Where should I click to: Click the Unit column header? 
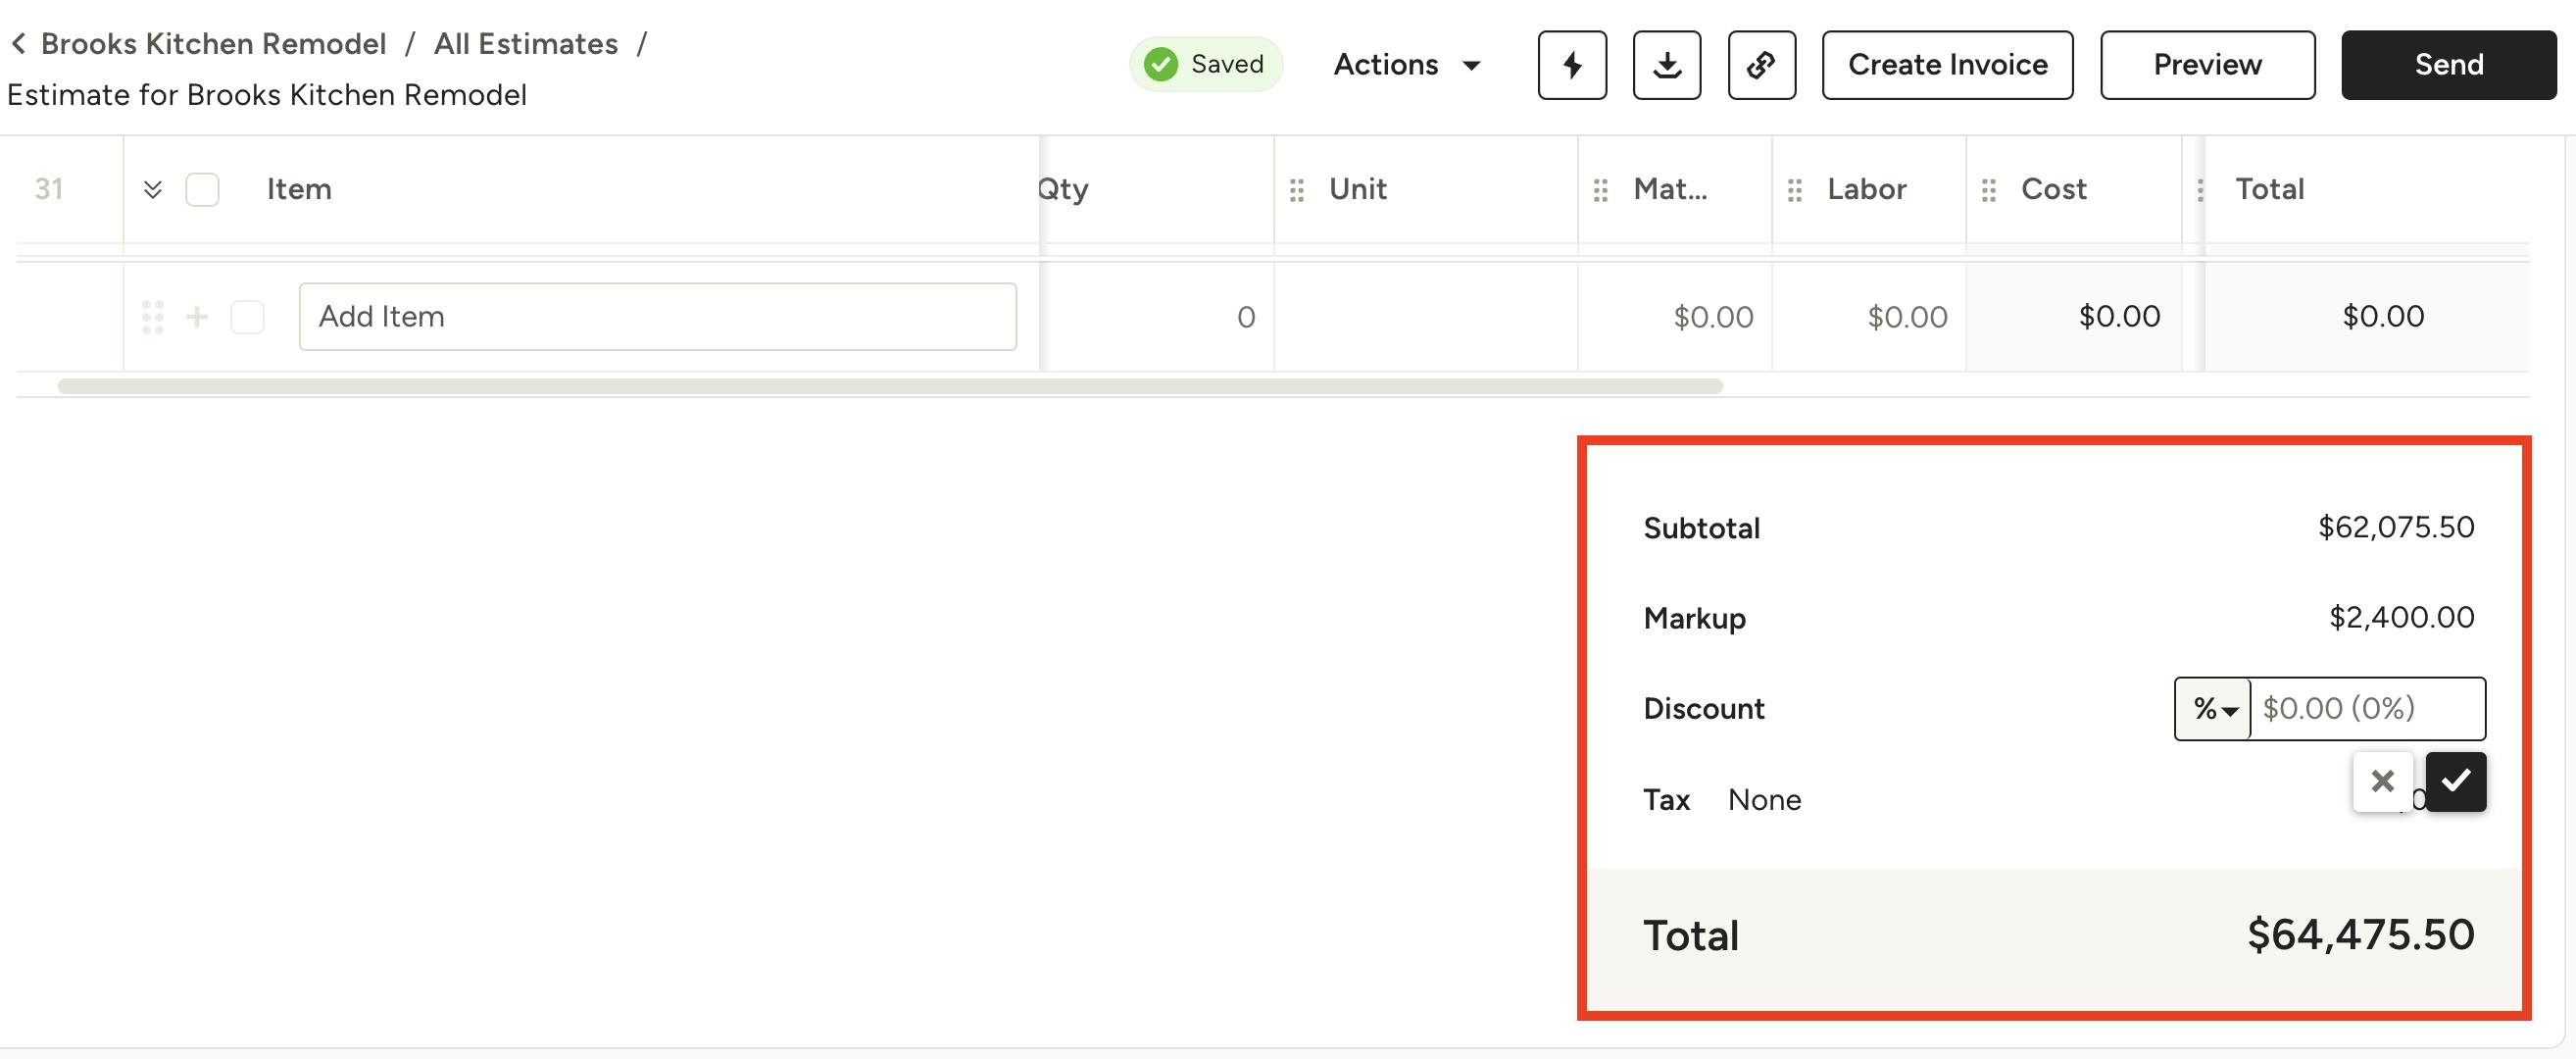(x=1357, y=189)
